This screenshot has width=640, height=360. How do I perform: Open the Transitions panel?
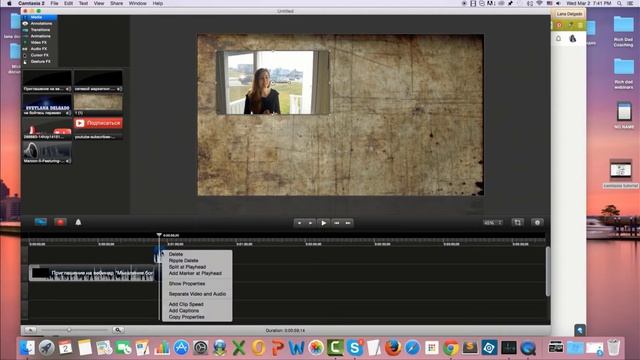point(39,30)
